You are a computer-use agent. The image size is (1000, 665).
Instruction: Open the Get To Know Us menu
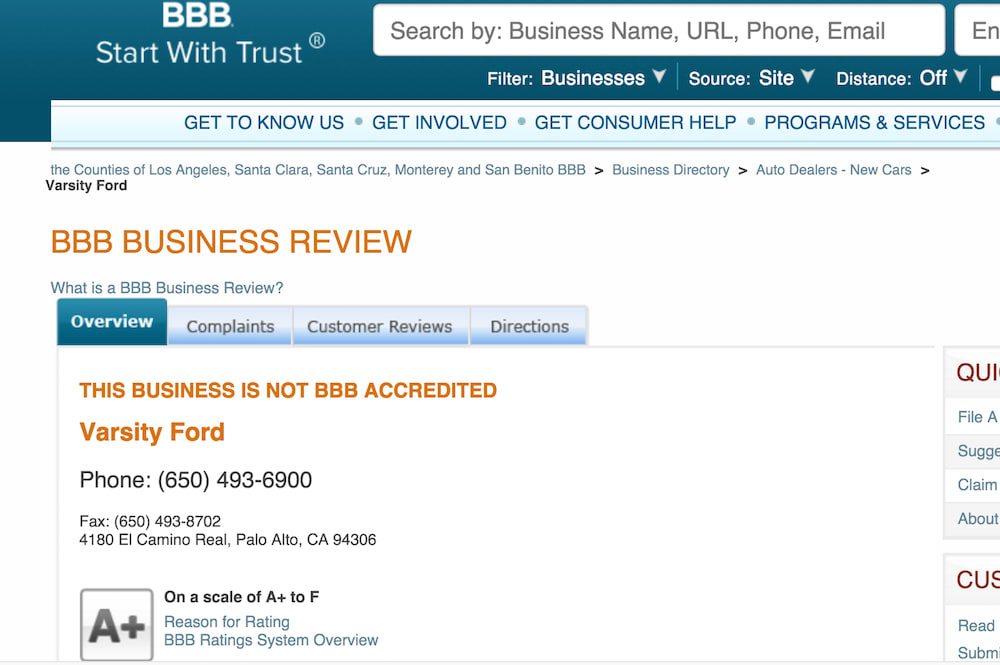pyautogui.click(x=264, y=122)
